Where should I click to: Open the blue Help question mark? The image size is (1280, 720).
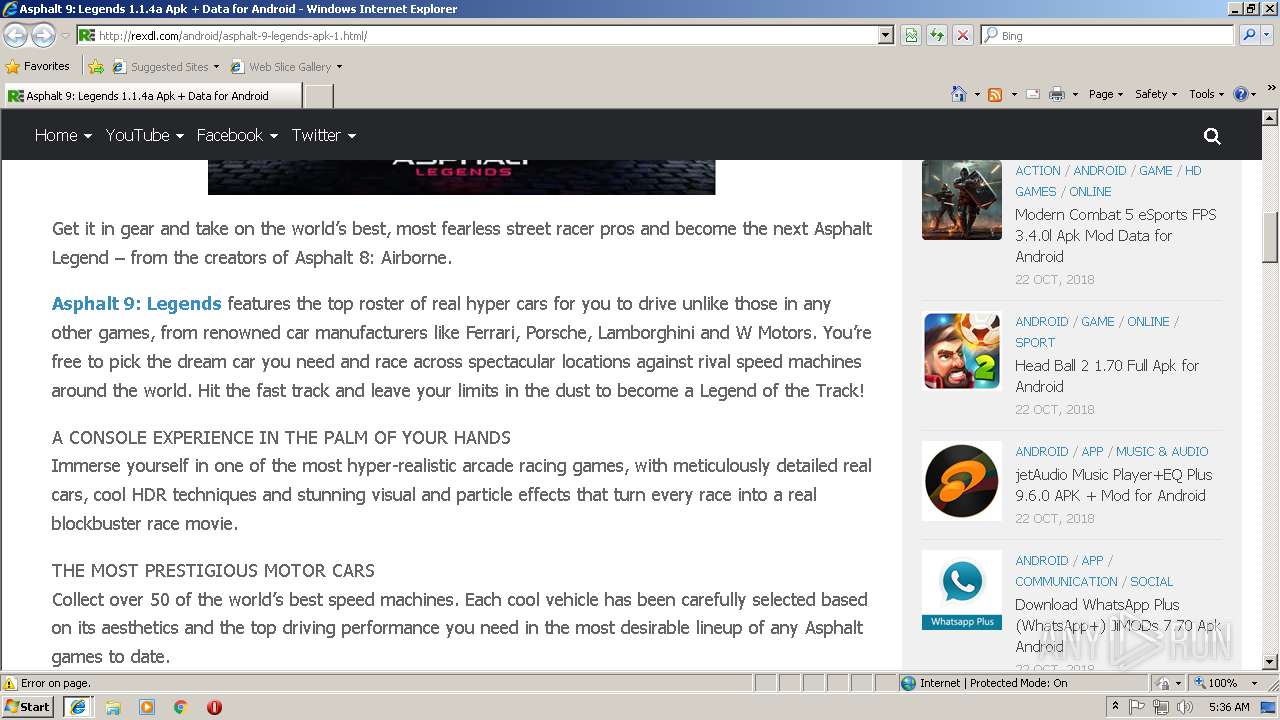(x=1240, y=94)
